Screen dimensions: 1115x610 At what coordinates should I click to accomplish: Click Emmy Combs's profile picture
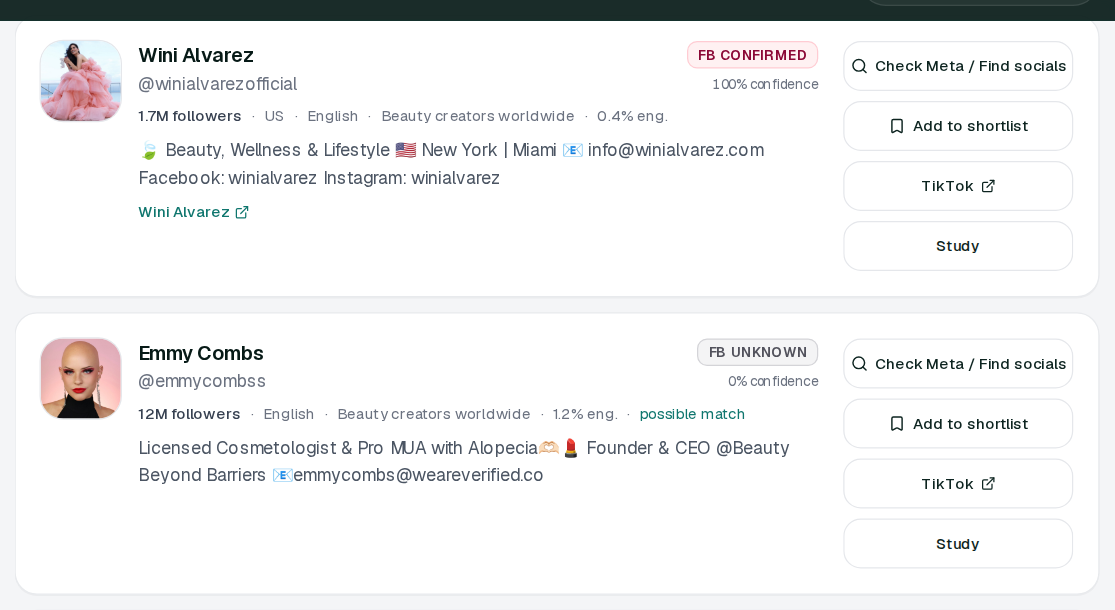click(x=80, y=378)
